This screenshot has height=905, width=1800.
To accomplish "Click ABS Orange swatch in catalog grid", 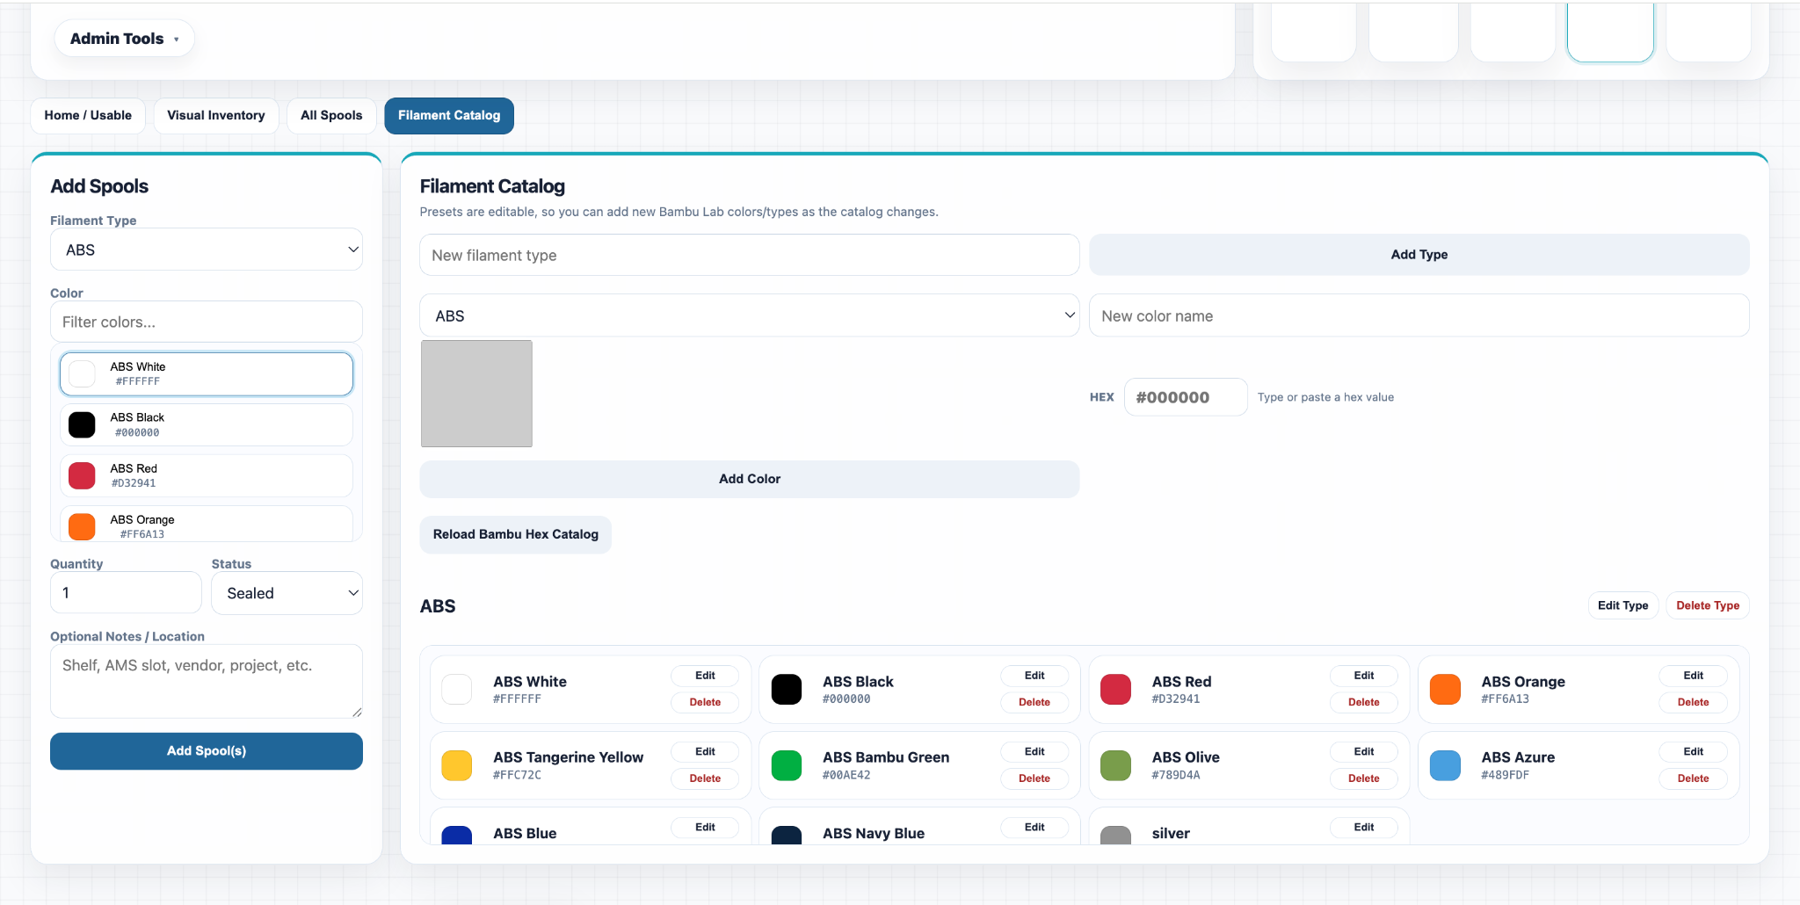I will 1445,690.
